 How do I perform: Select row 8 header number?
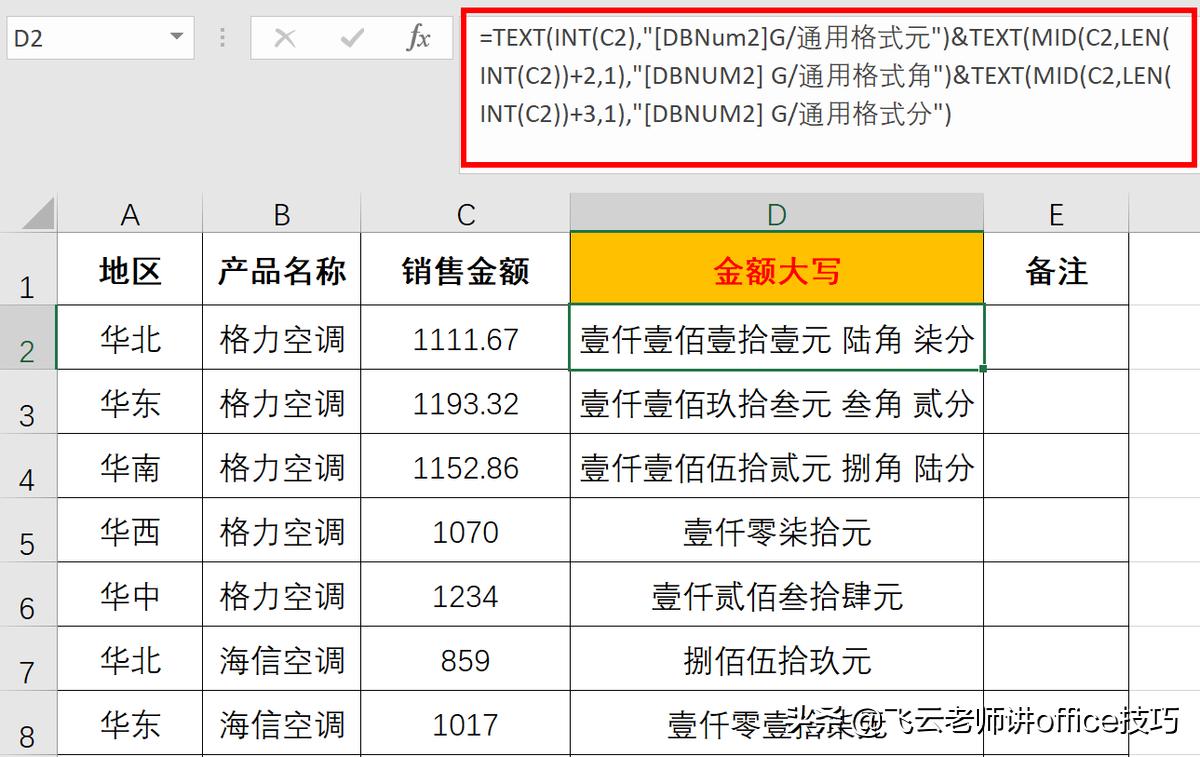click(x=28, y=724)
